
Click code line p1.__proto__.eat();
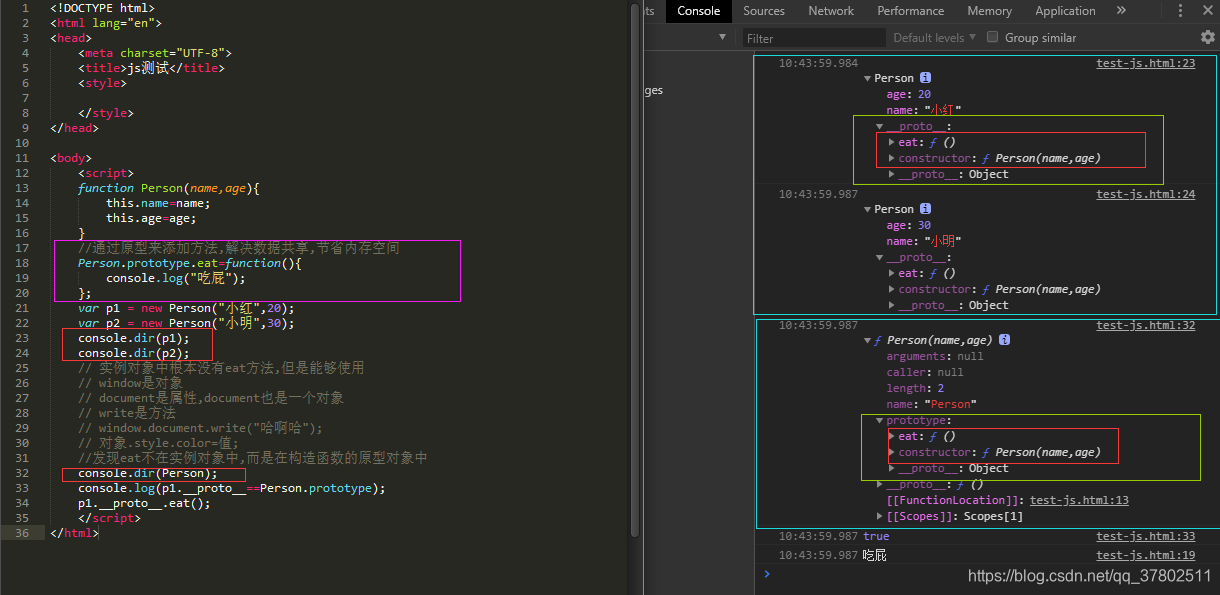[145, 503]
